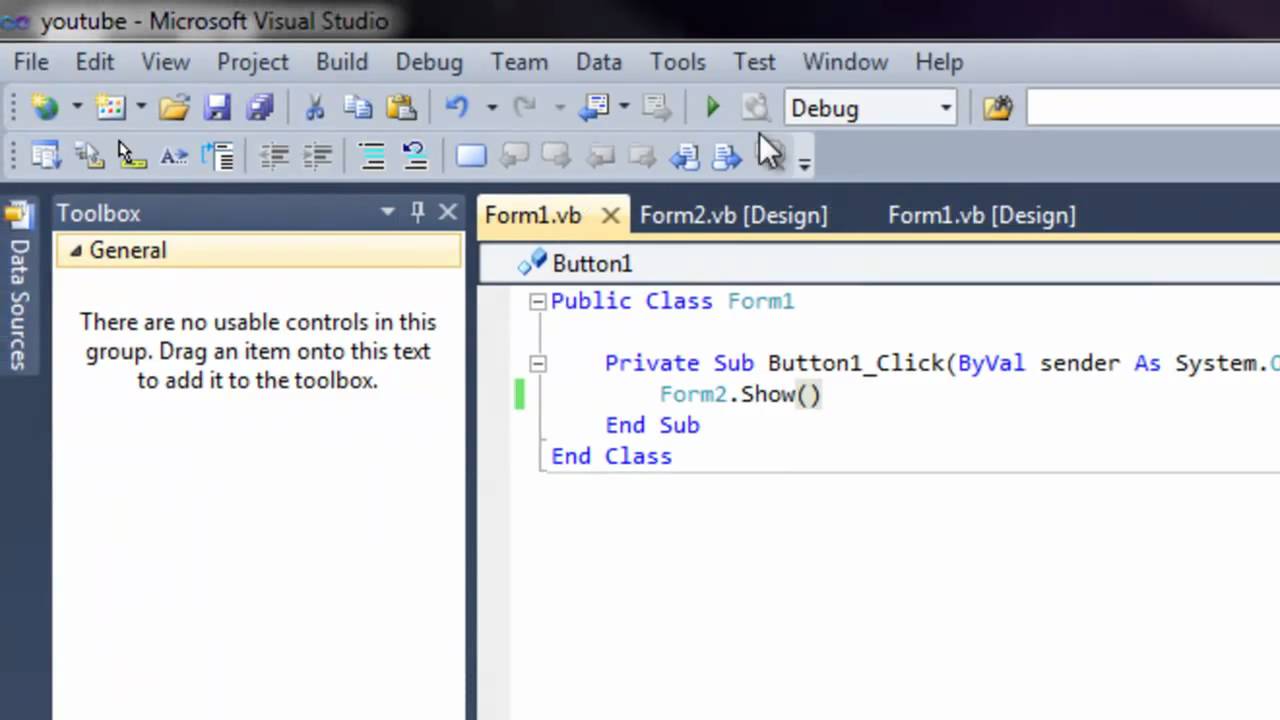Click the Display Object Member List icon

[x=45, y=155]
